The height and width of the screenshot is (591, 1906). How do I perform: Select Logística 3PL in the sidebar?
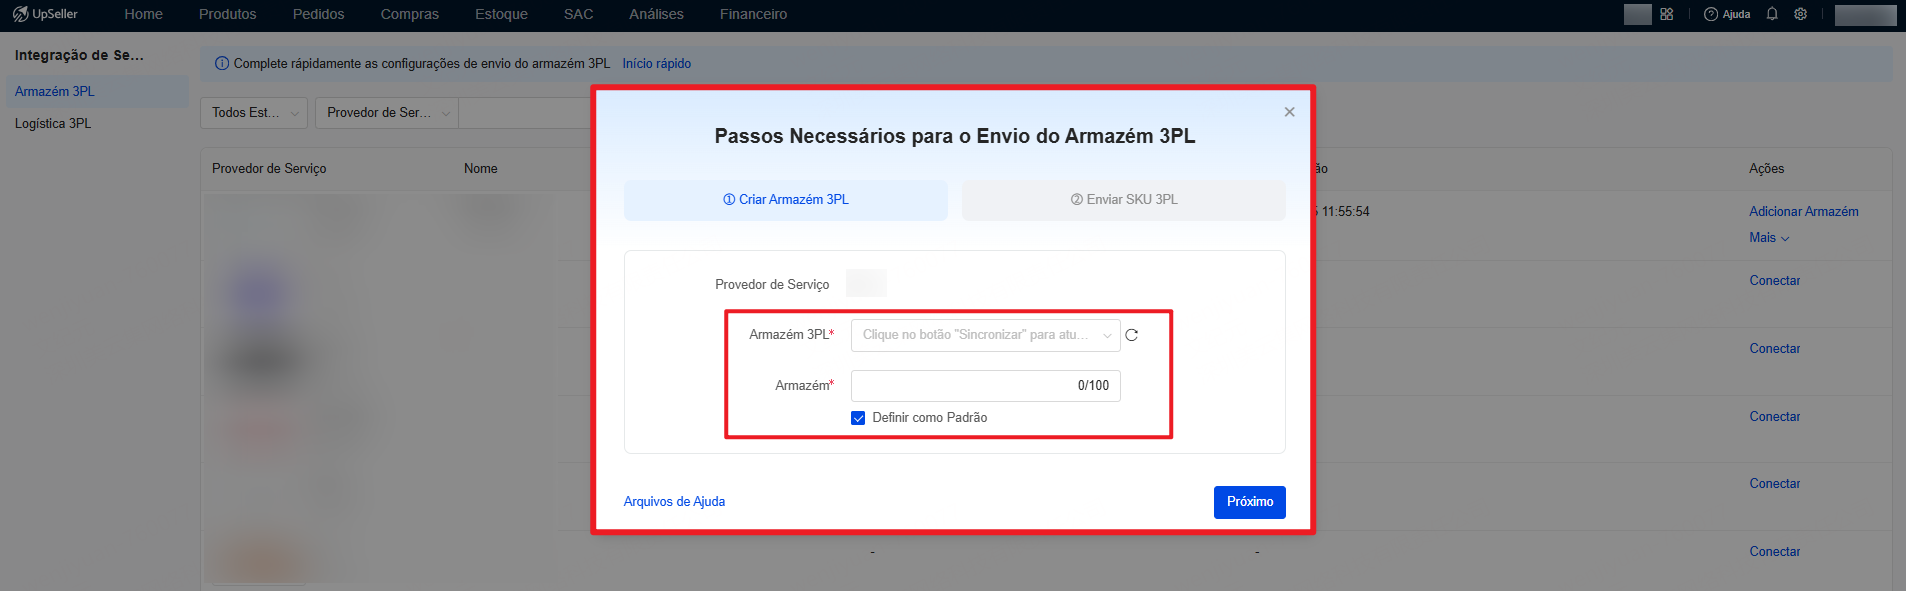[x=53, y=124]
